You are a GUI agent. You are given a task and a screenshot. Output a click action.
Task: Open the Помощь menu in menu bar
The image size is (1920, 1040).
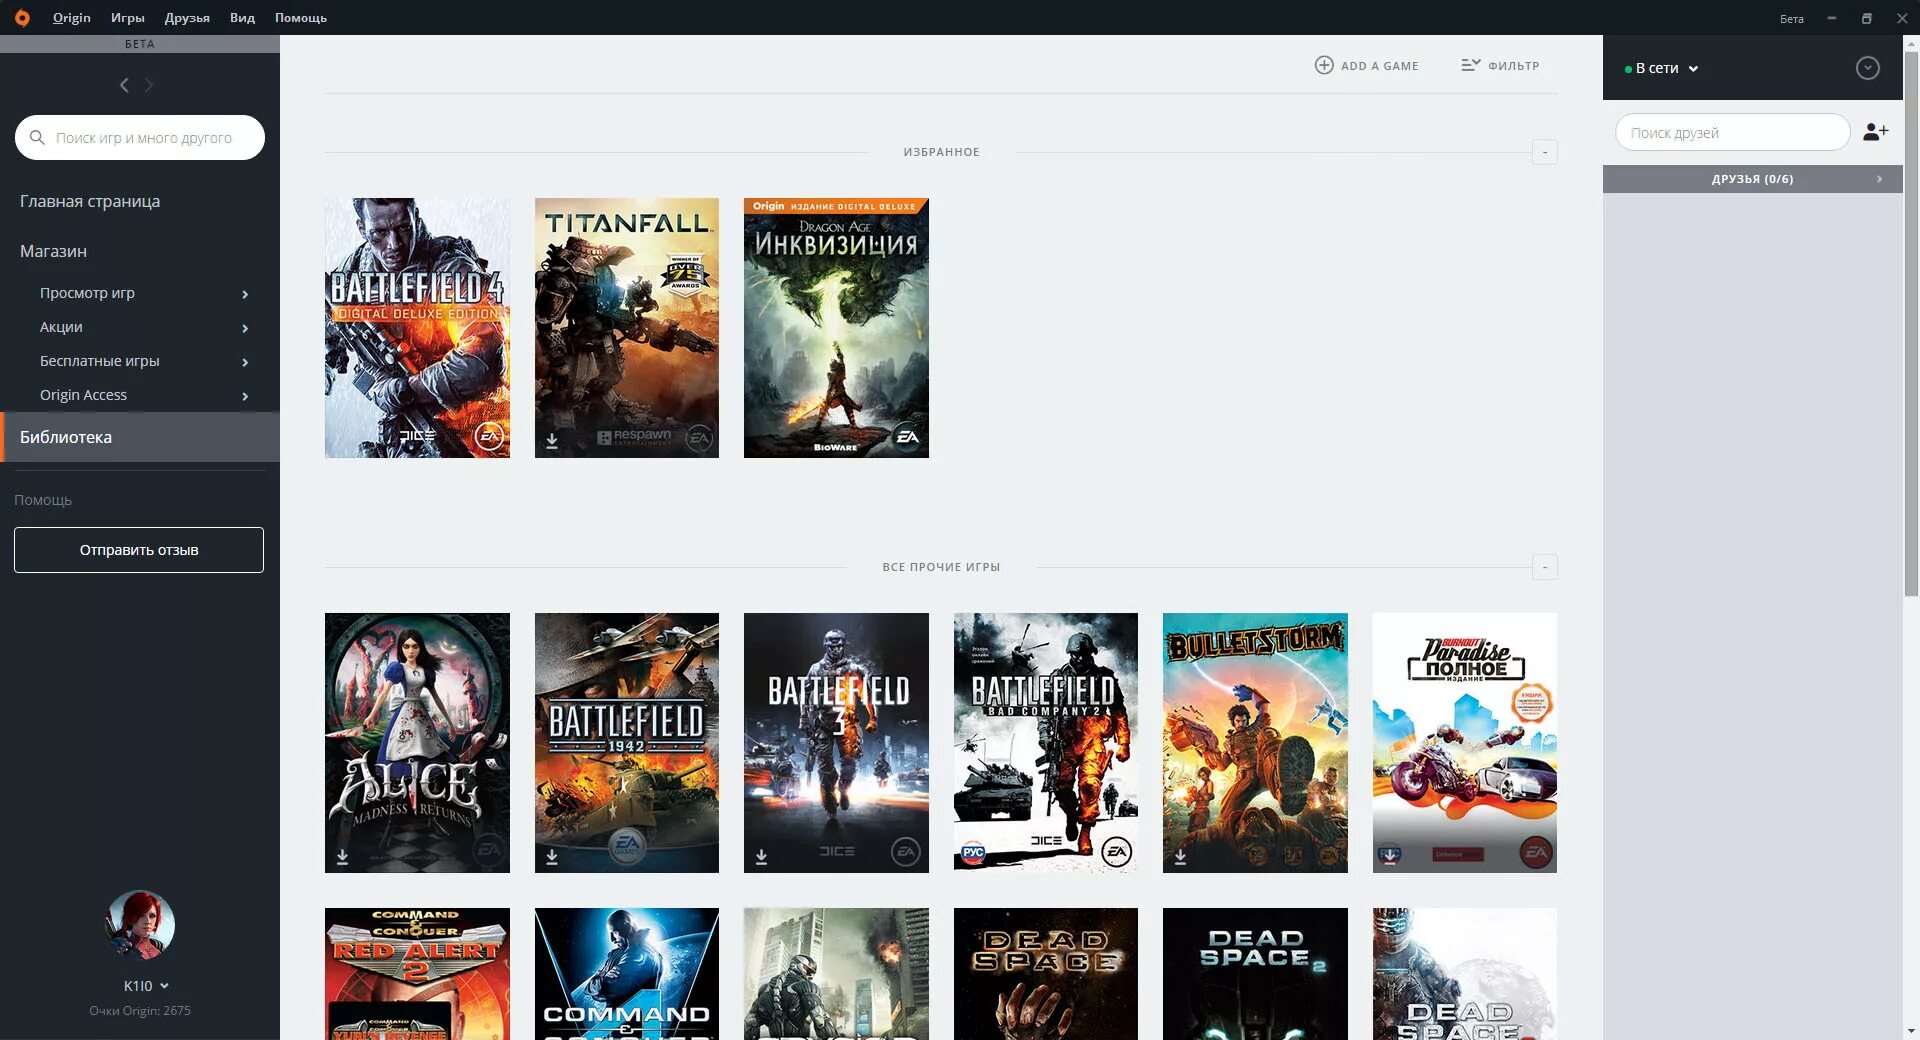[301, 17]
